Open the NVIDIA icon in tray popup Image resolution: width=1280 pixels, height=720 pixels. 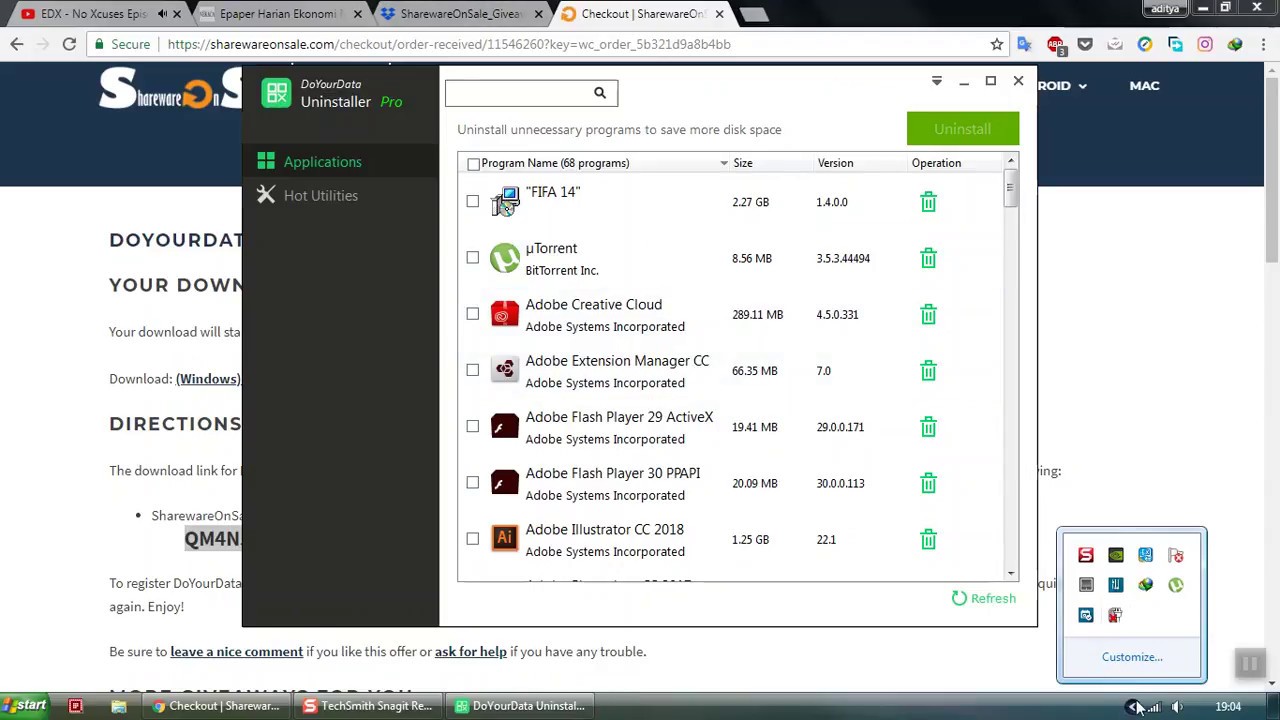pyautogui.click(x=1116, y=555)
